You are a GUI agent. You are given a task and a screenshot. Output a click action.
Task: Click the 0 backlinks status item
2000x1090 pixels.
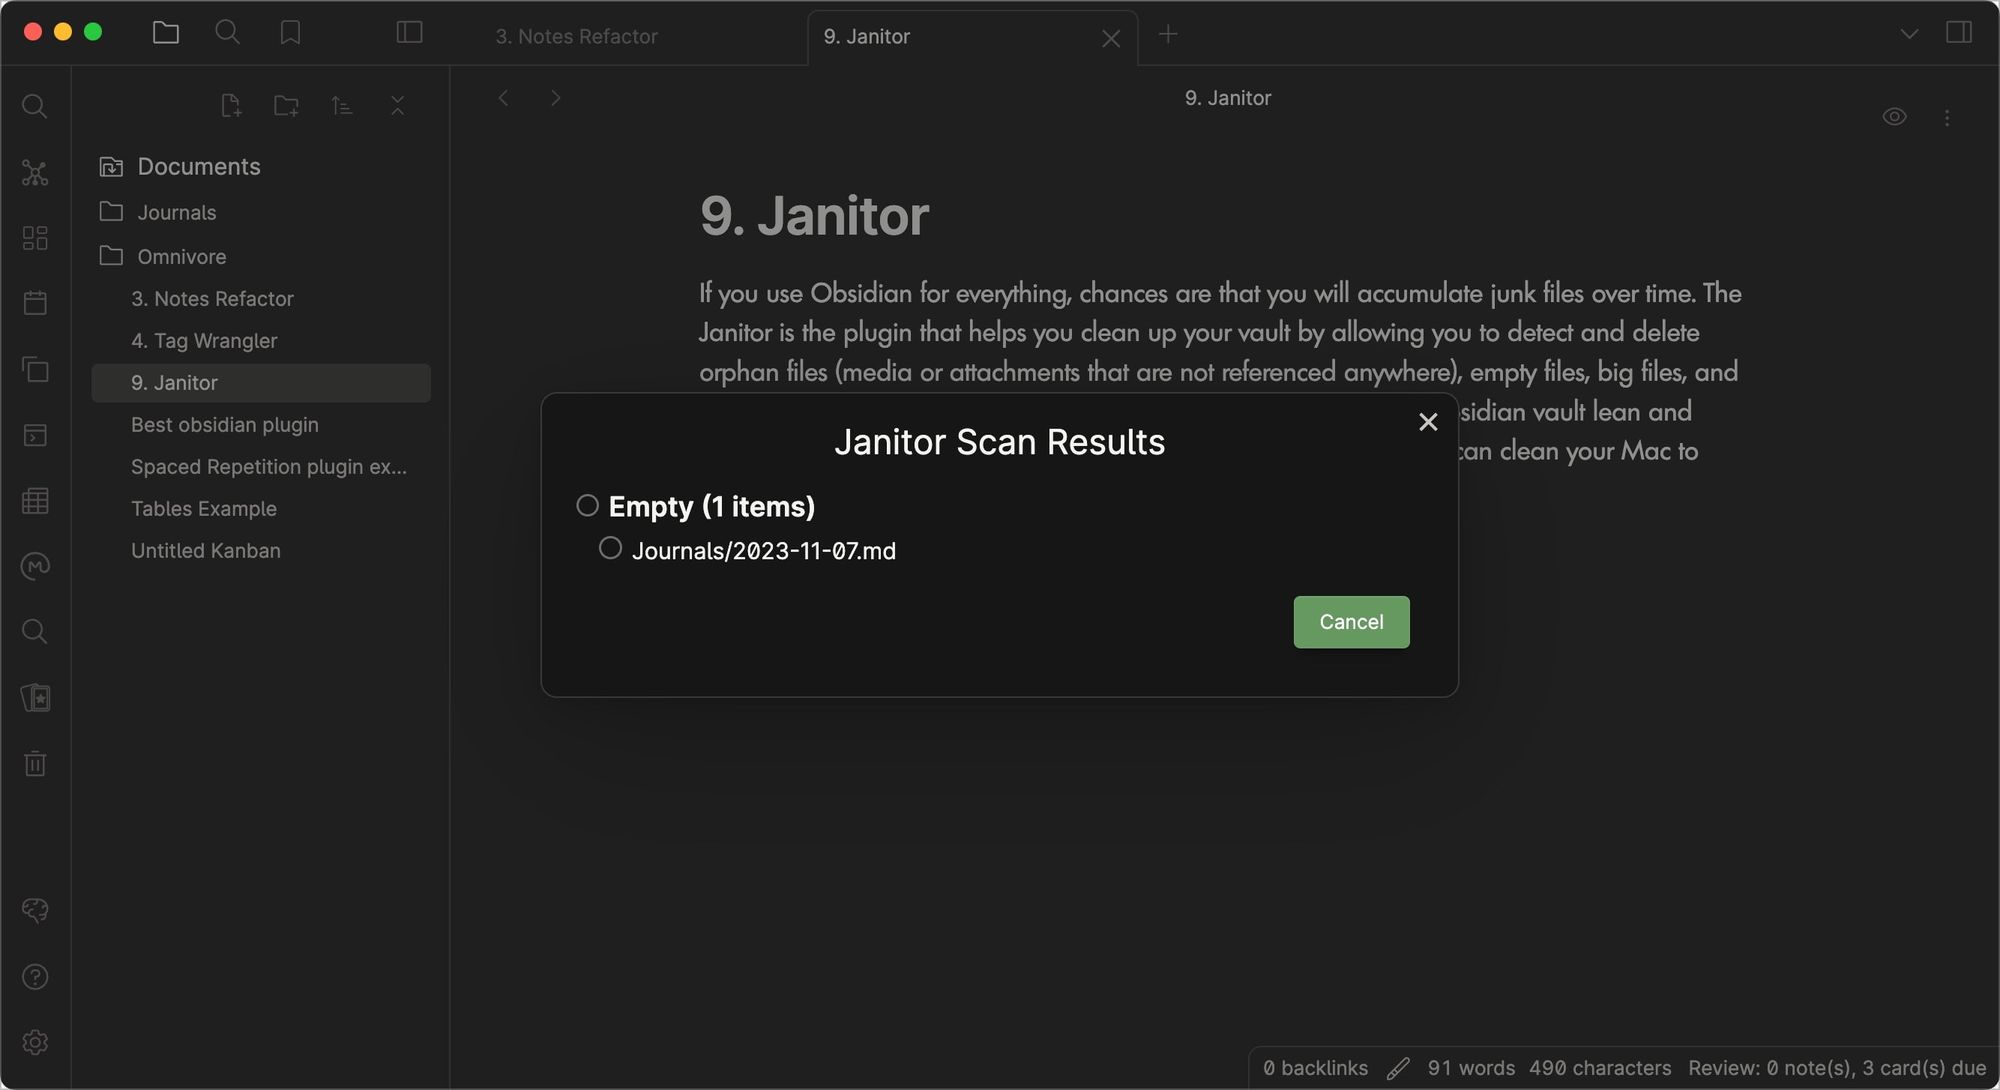coord(1314,1068)
